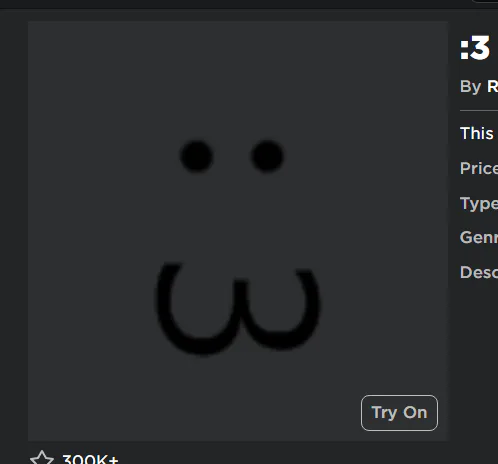The height and width of the screenshot is (464, 498).
Task: Favorite the item with the star icon
Action: click(42, 458)
